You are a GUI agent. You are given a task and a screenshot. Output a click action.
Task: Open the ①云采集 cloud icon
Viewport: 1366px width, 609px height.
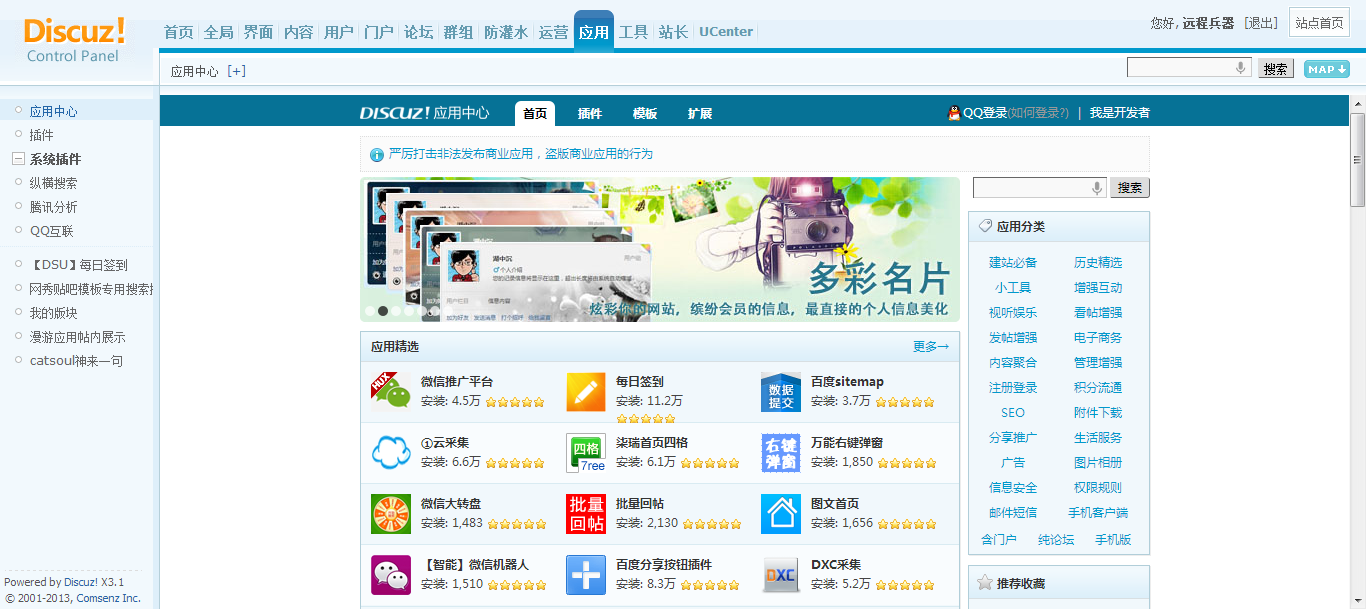coord(390,453)
